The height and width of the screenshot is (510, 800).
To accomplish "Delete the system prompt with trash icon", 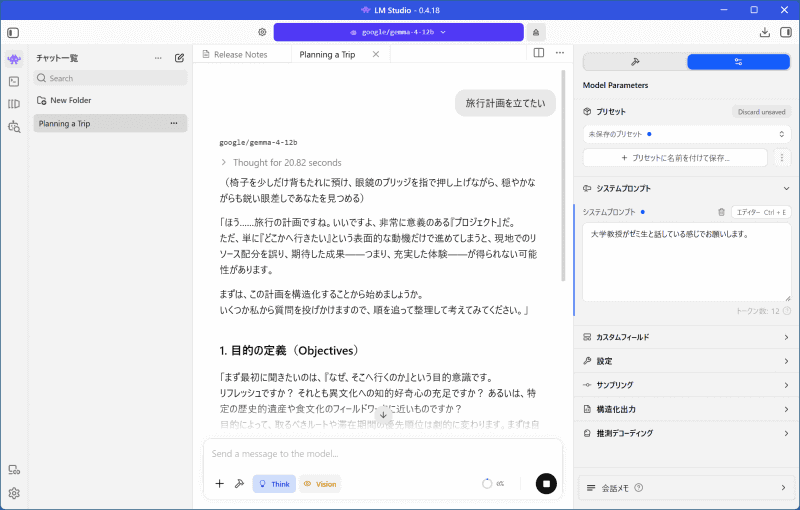I will click(721, 212).
